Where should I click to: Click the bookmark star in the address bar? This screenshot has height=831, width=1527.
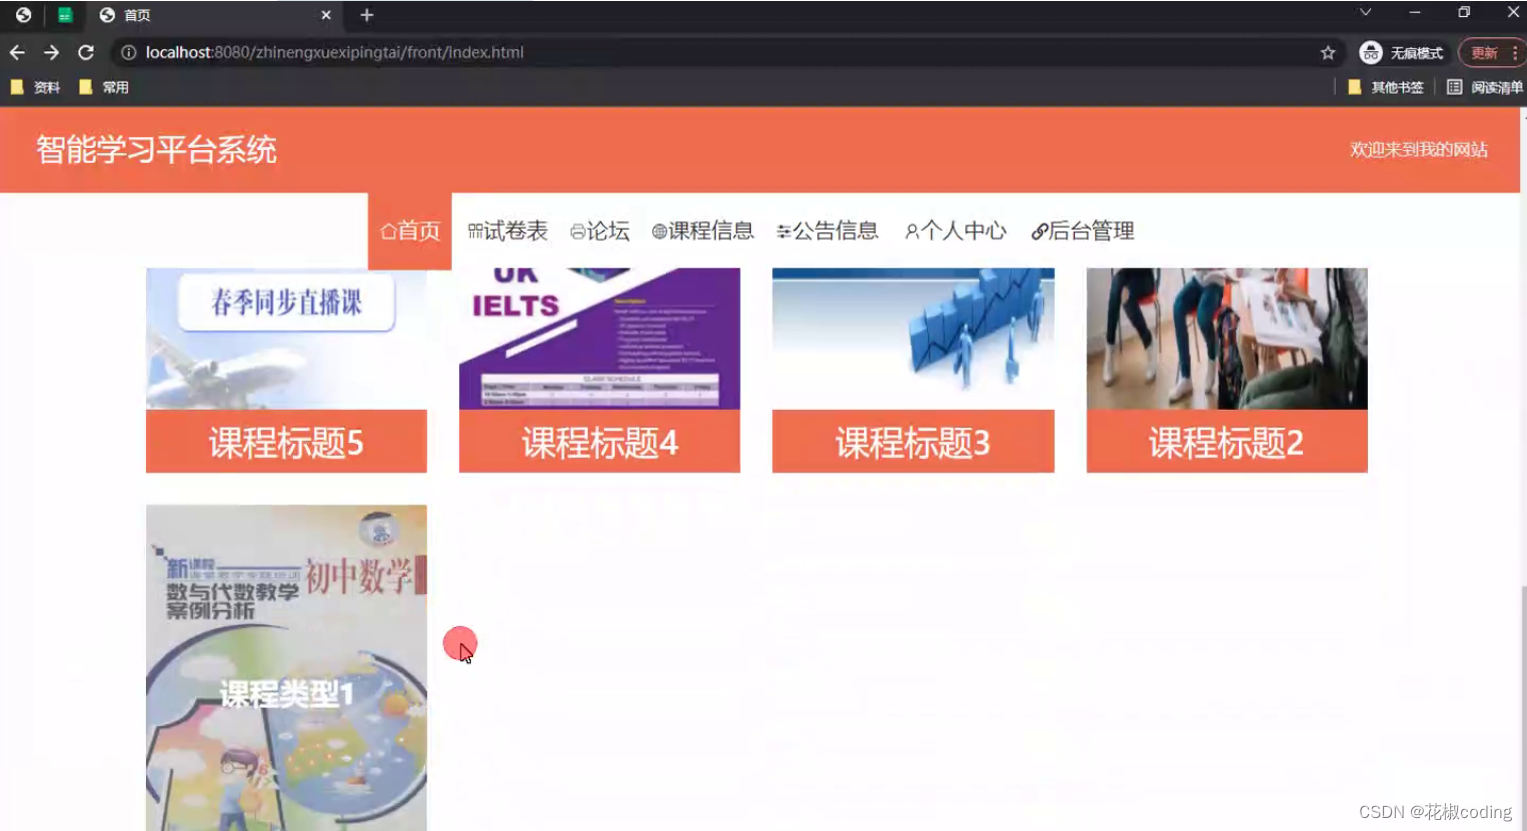pyautogui.click(x=1327, y=52)
